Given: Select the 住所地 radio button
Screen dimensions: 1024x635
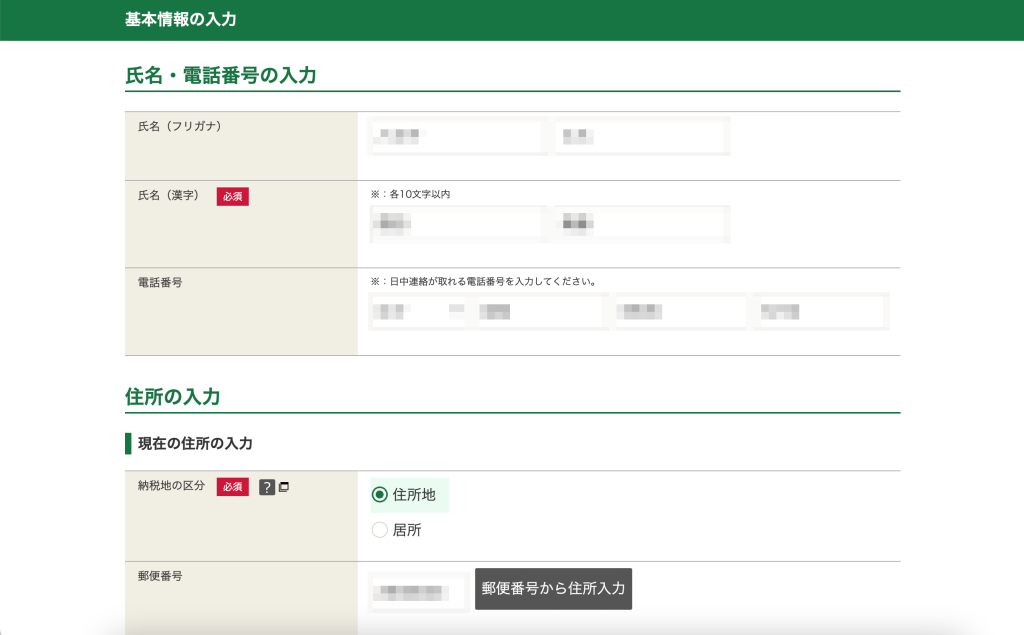Looking at the screenshot, I should pyautogui.click(x=380, y=495).
